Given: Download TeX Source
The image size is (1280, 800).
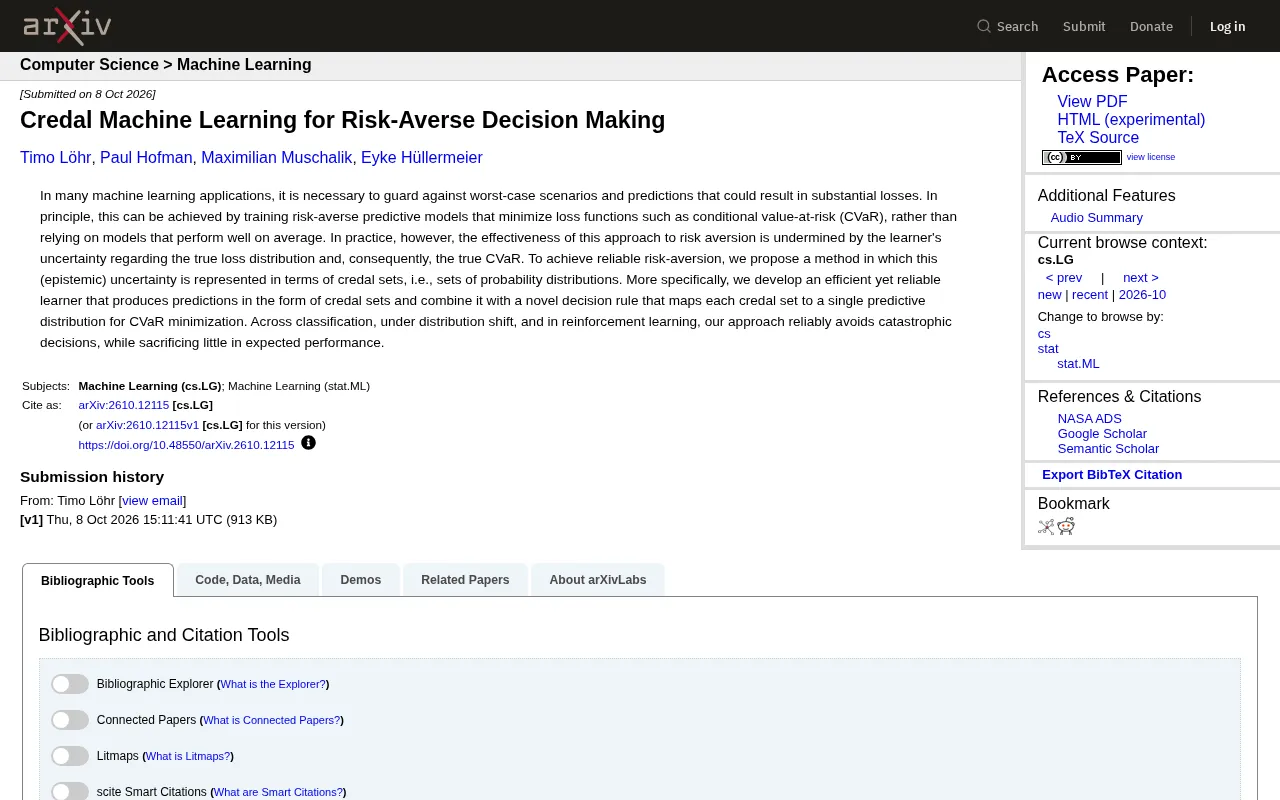Looking at the screenshot, I should 1098,138.
